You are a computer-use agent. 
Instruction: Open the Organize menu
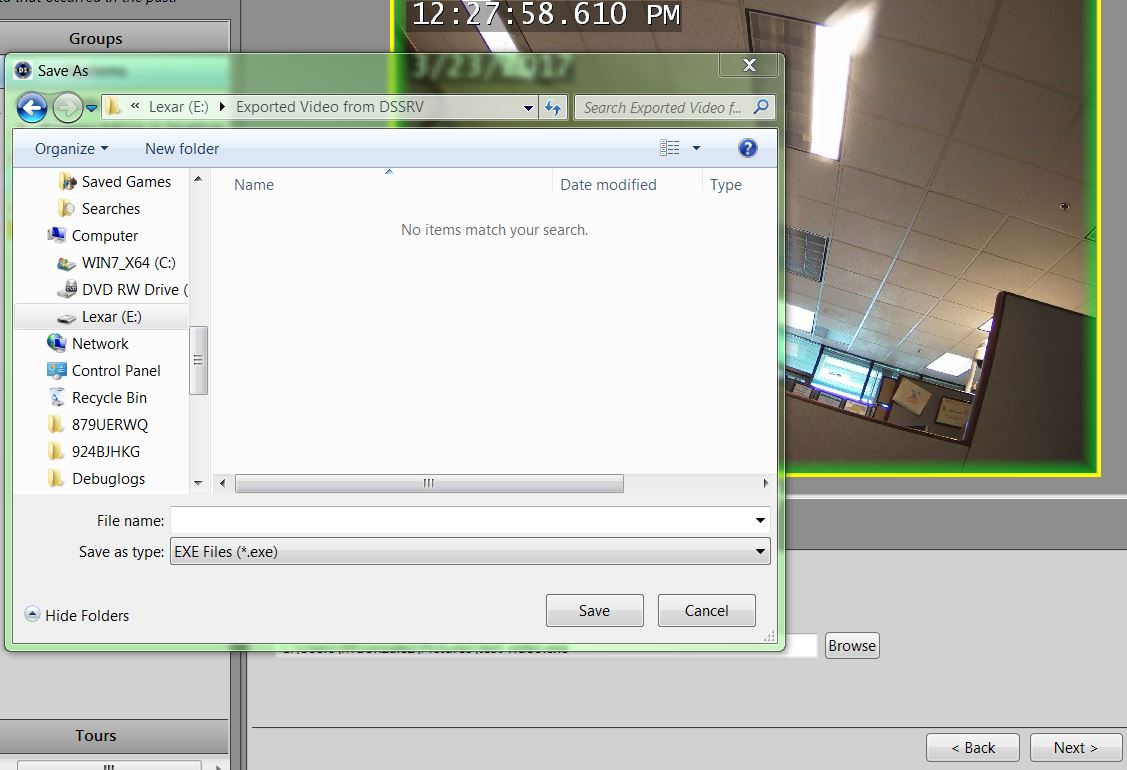(x=68, y=148)
